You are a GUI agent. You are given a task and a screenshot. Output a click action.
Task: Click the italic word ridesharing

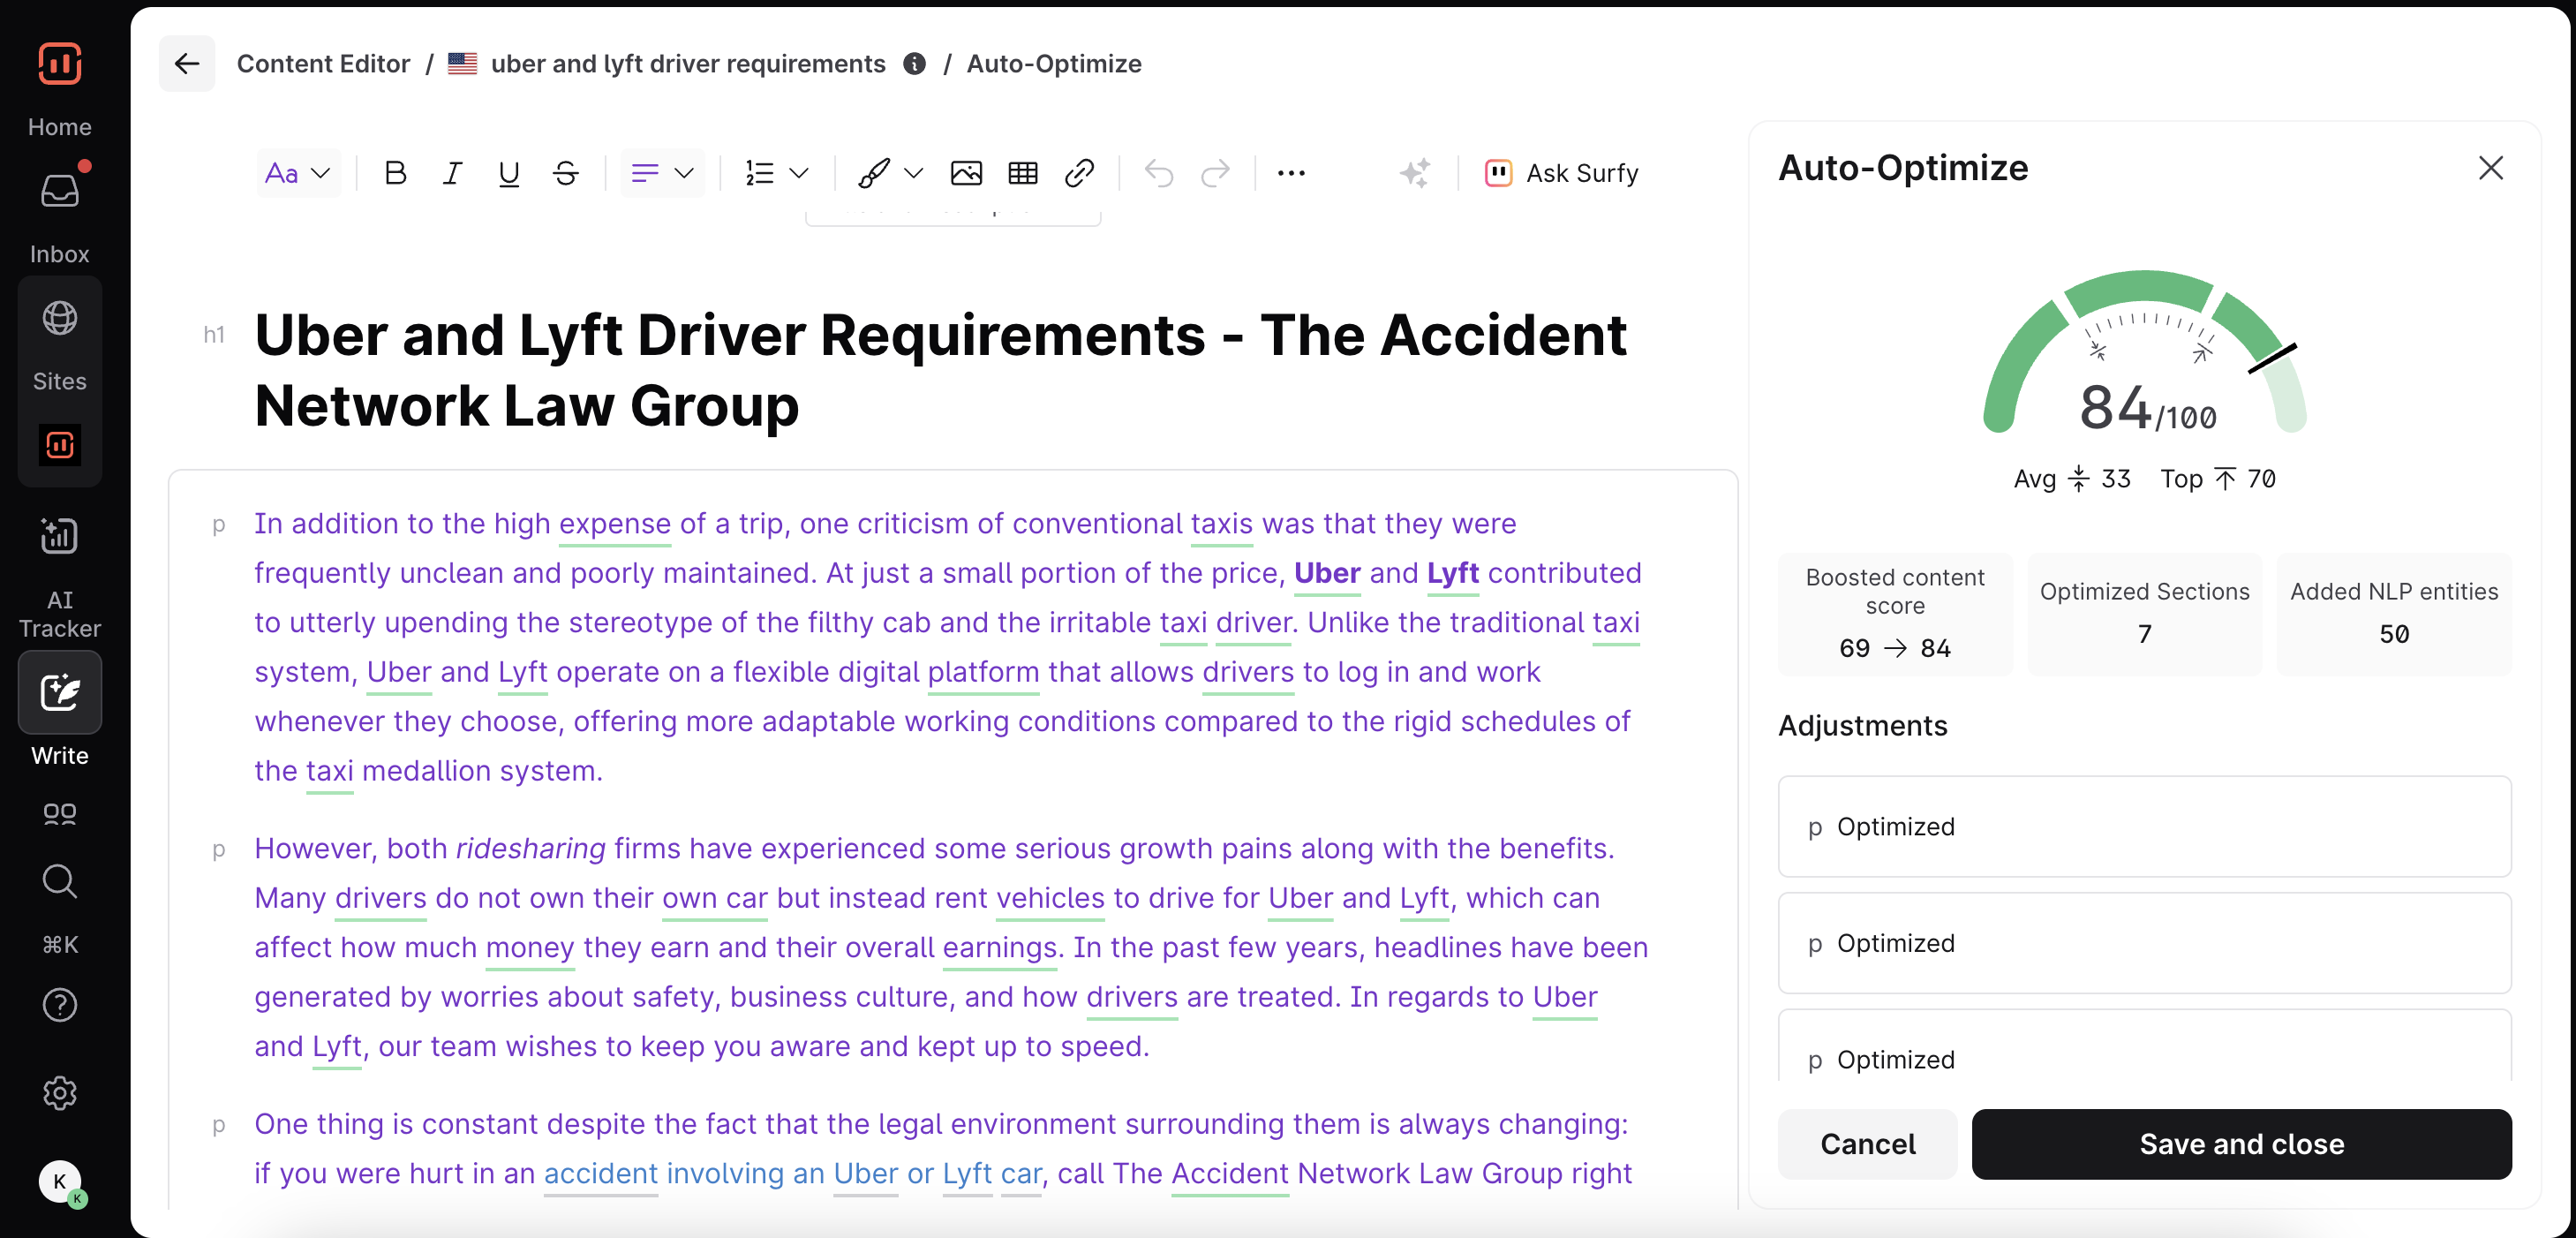click(x=530, y=848)
